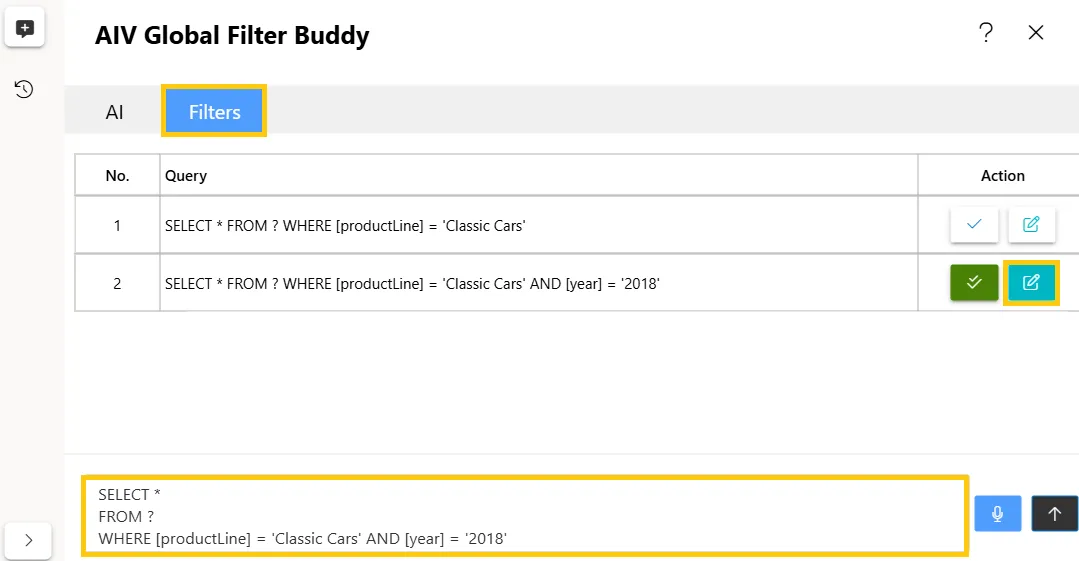Send the query with the arrow button

point(1054,514)
